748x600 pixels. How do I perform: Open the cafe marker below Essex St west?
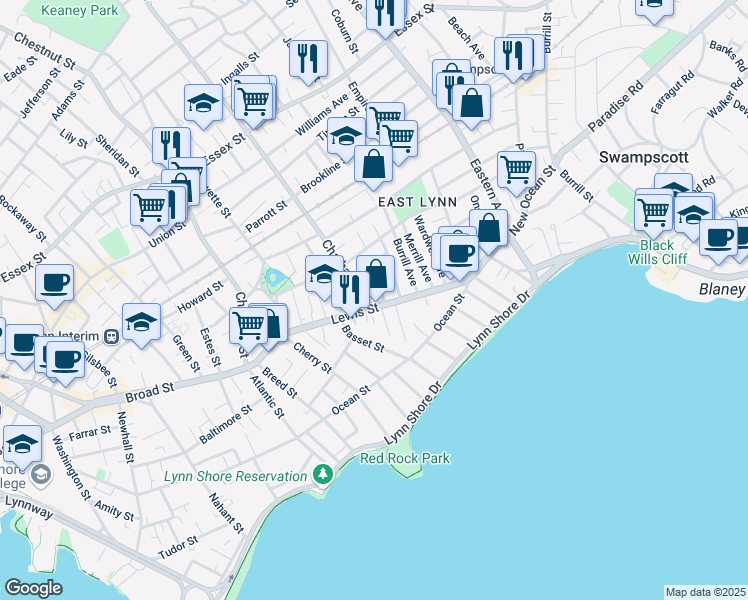[54, 283]
